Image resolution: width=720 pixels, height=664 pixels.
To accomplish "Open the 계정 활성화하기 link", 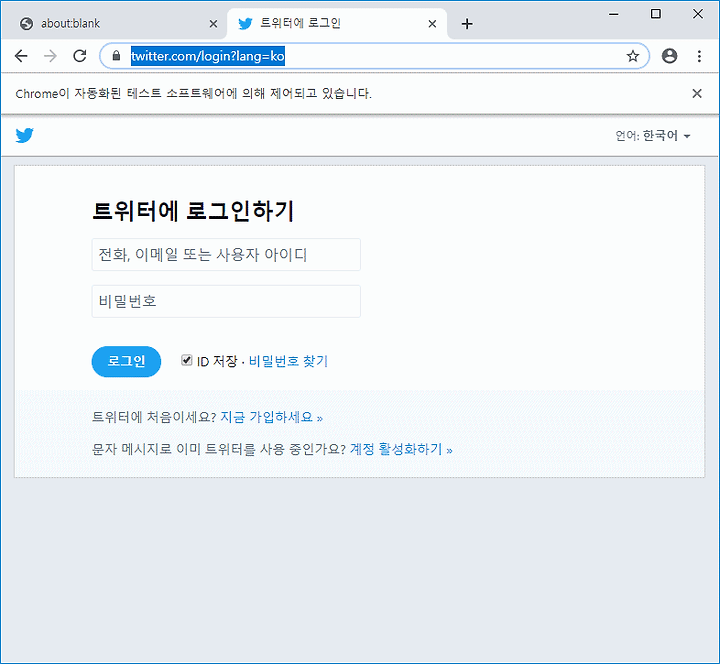I will coord(401,449).
